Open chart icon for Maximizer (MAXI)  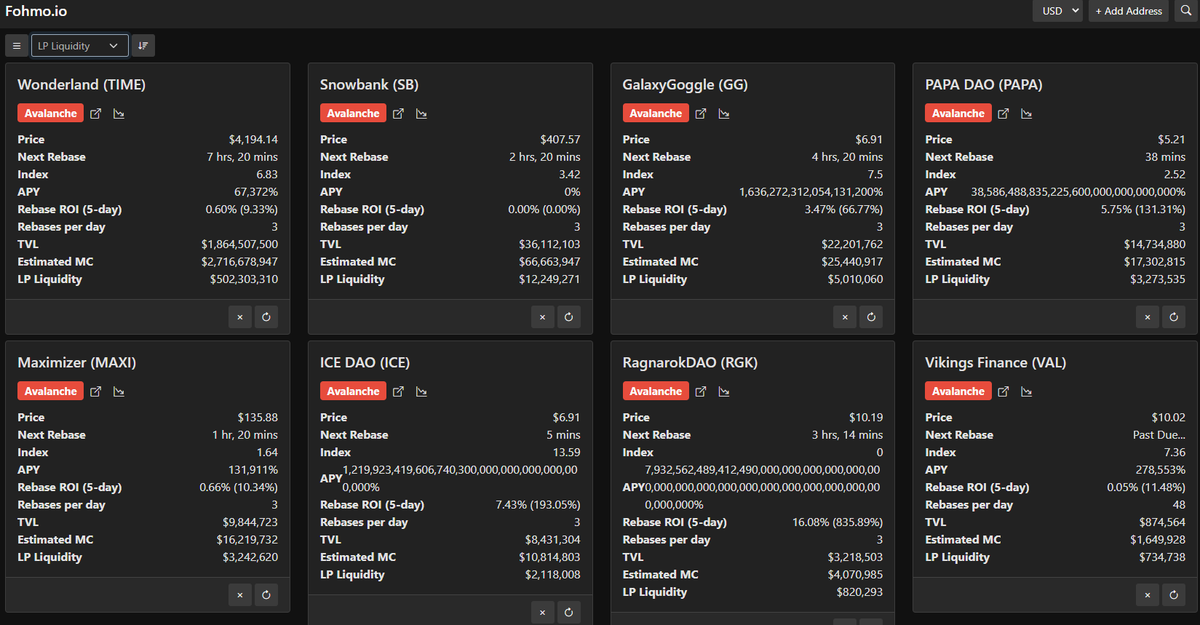(119, 392)
